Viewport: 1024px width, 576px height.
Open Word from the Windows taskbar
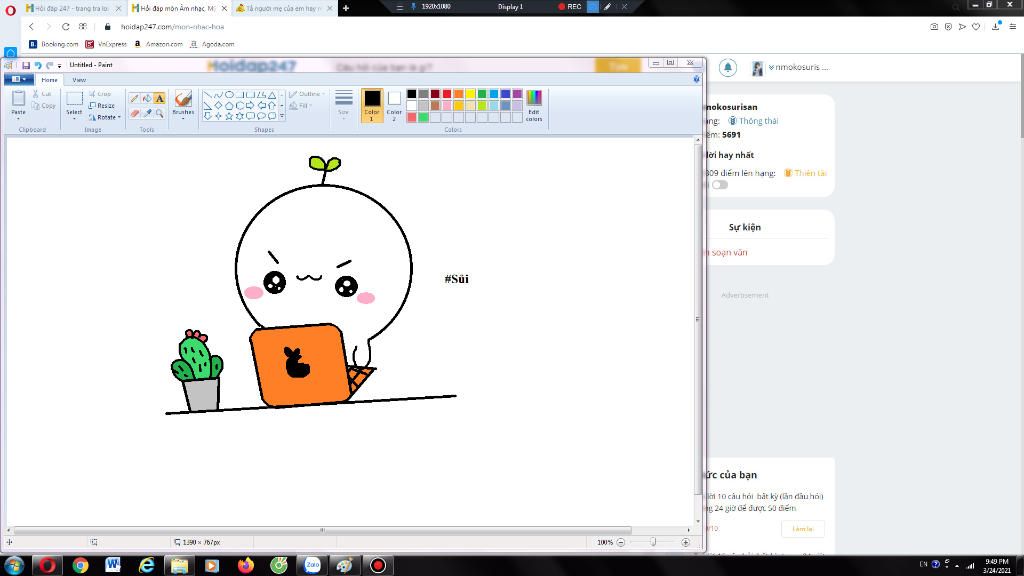pyautogui.click(x=113, y=566)
